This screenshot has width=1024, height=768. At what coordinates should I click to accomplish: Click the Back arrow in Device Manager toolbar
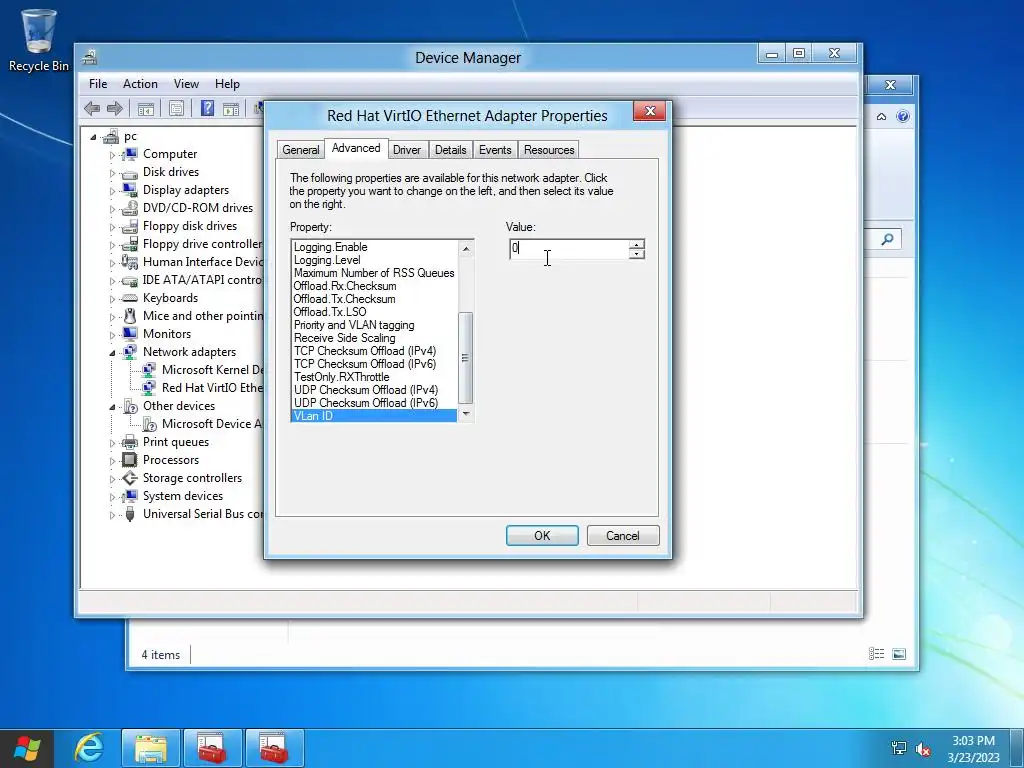coord(92,108)
